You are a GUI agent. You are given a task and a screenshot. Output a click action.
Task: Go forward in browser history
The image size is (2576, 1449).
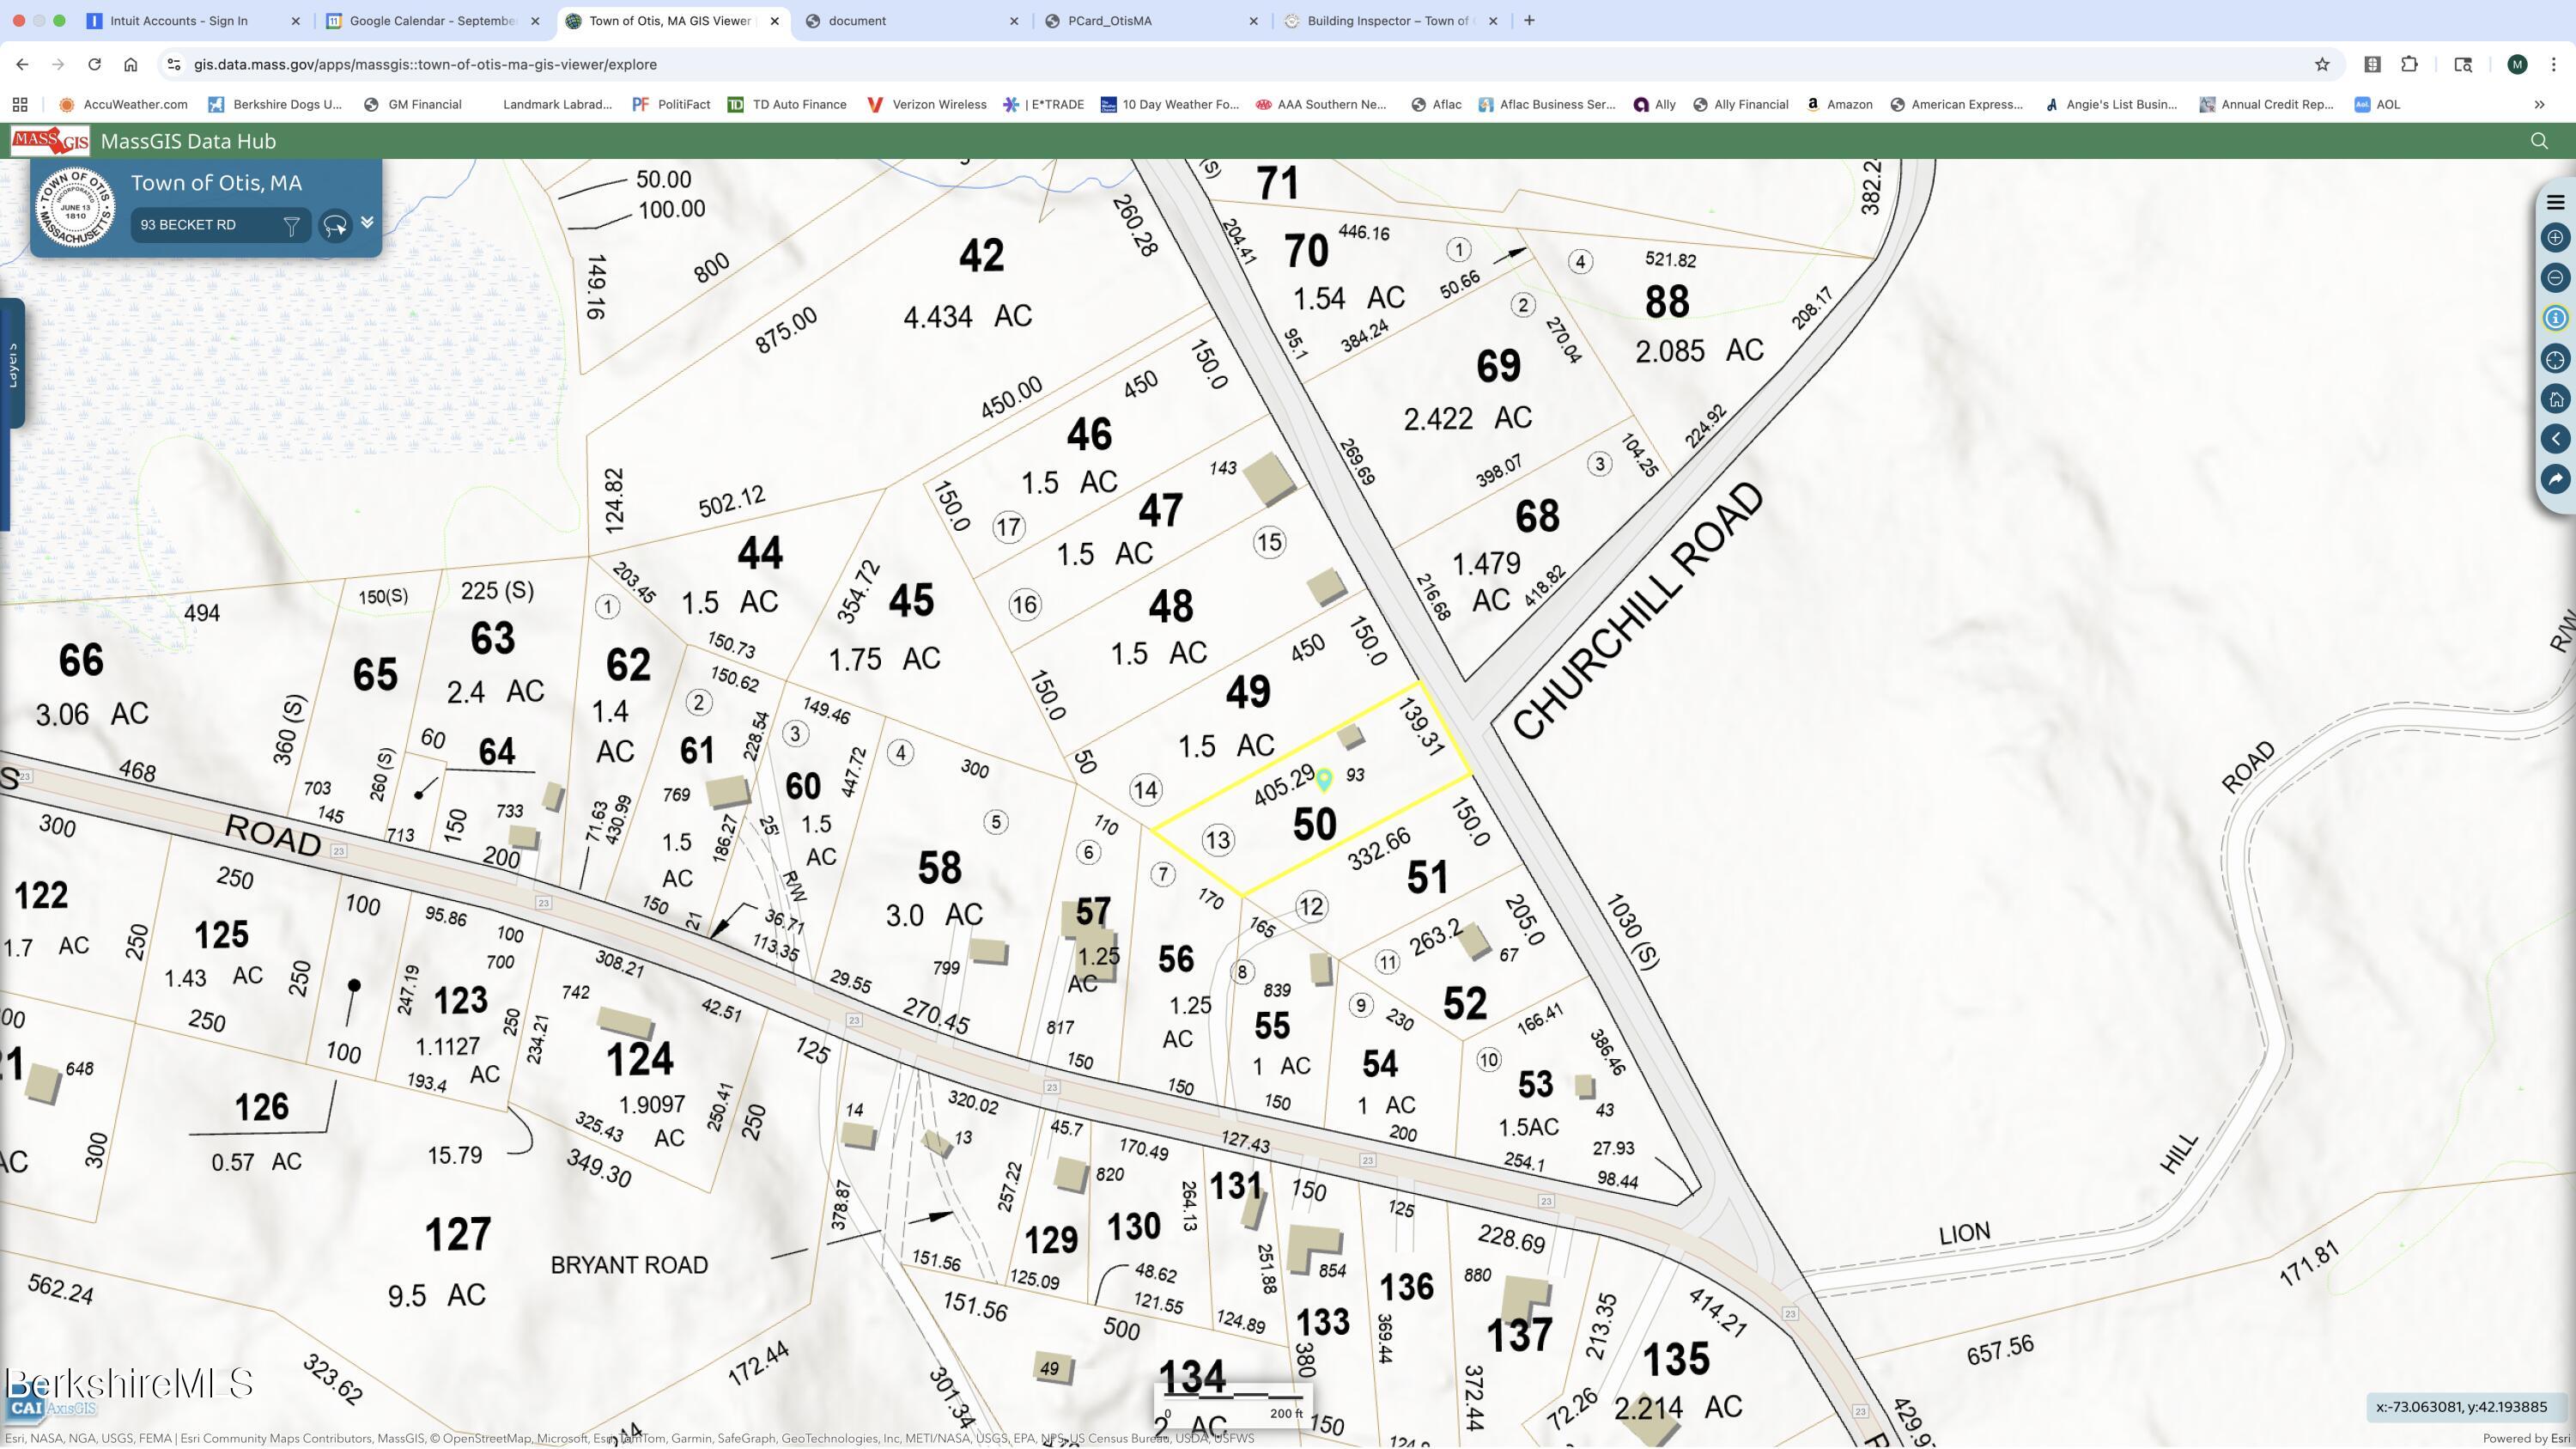click(x=58, y=64)
